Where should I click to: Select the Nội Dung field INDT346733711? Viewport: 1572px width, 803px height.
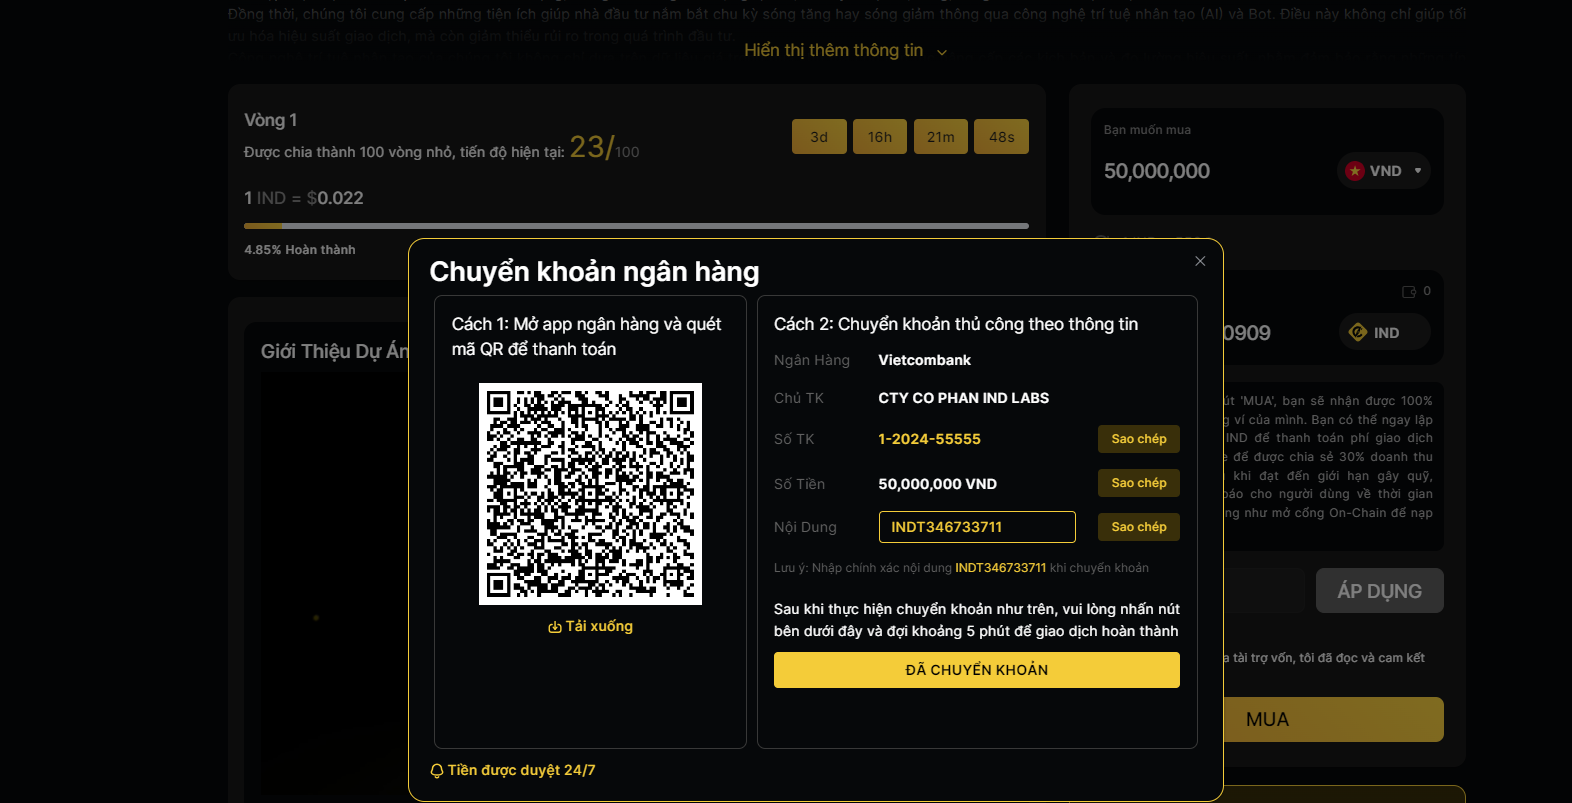[x=977, y=527]
